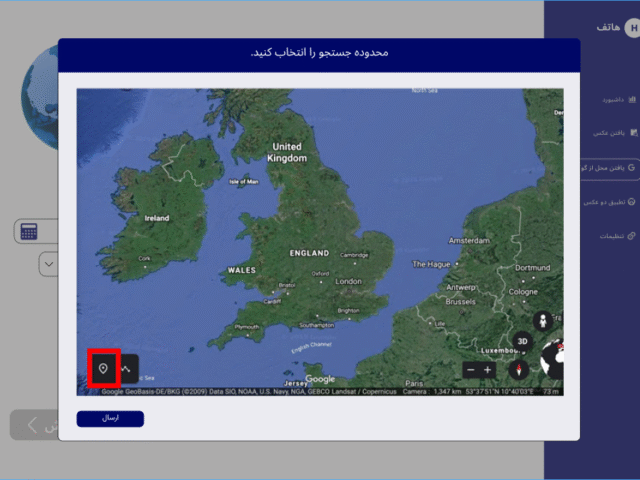The height and width of the screenshot is (480, 640).
Task: Open the calendar date picker icon
Action: [29, 232]
